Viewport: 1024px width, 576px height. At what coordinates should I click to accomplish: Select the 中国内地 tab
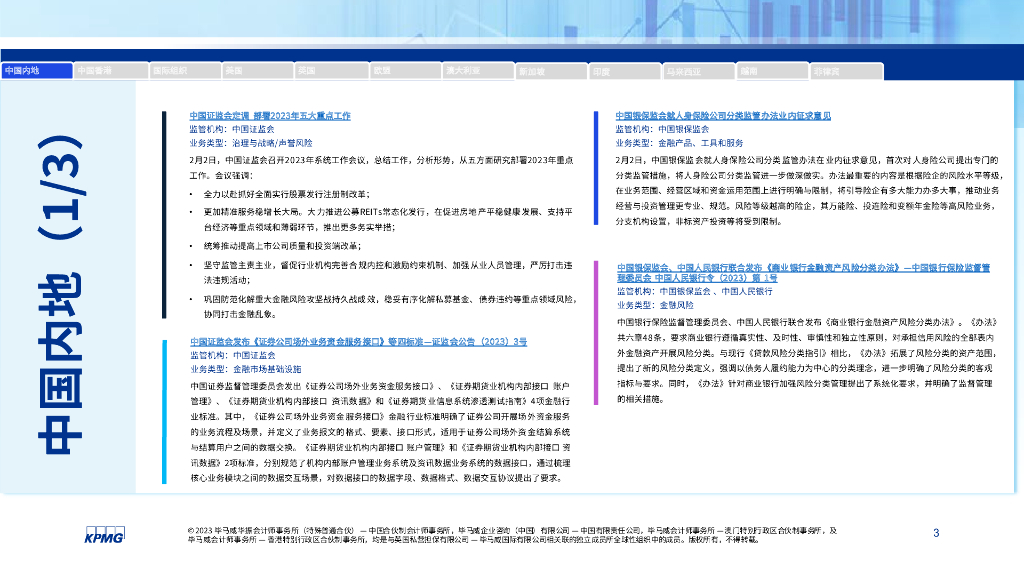37,71
